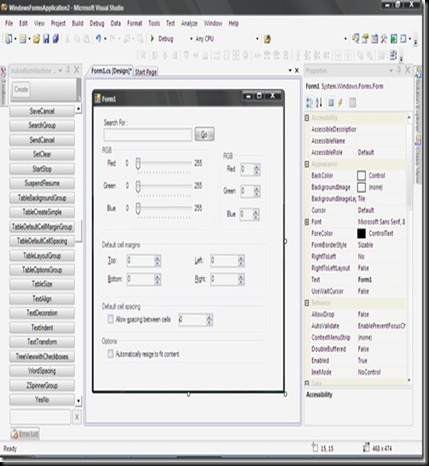Toggle the Allow spacing between cells checkbox
This screenshot has height=466, width=429.
110,319
